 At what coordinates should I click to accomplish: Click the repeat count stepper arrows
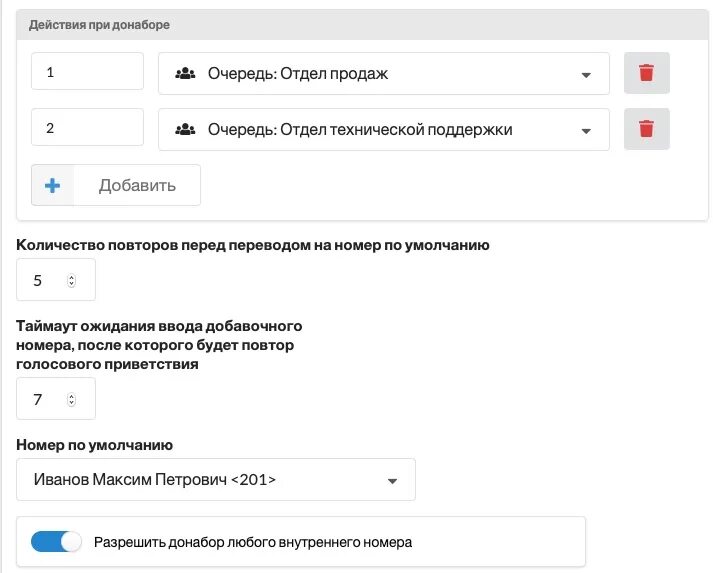(71, 280)
